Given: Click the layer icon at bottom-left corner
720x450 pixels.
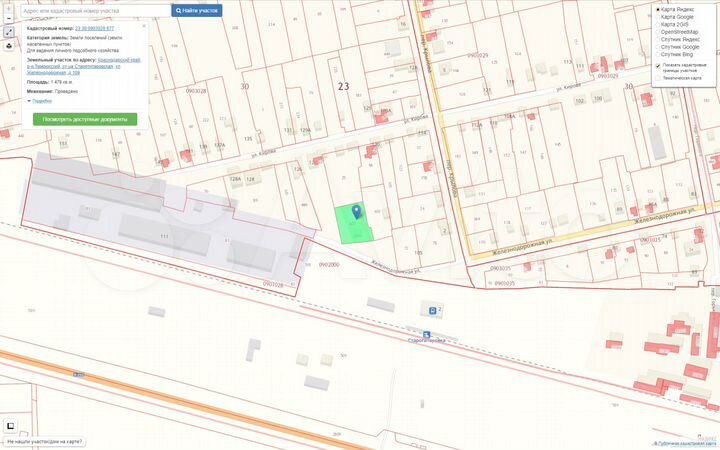Looking at the screenshot, I should pos(11,425).
